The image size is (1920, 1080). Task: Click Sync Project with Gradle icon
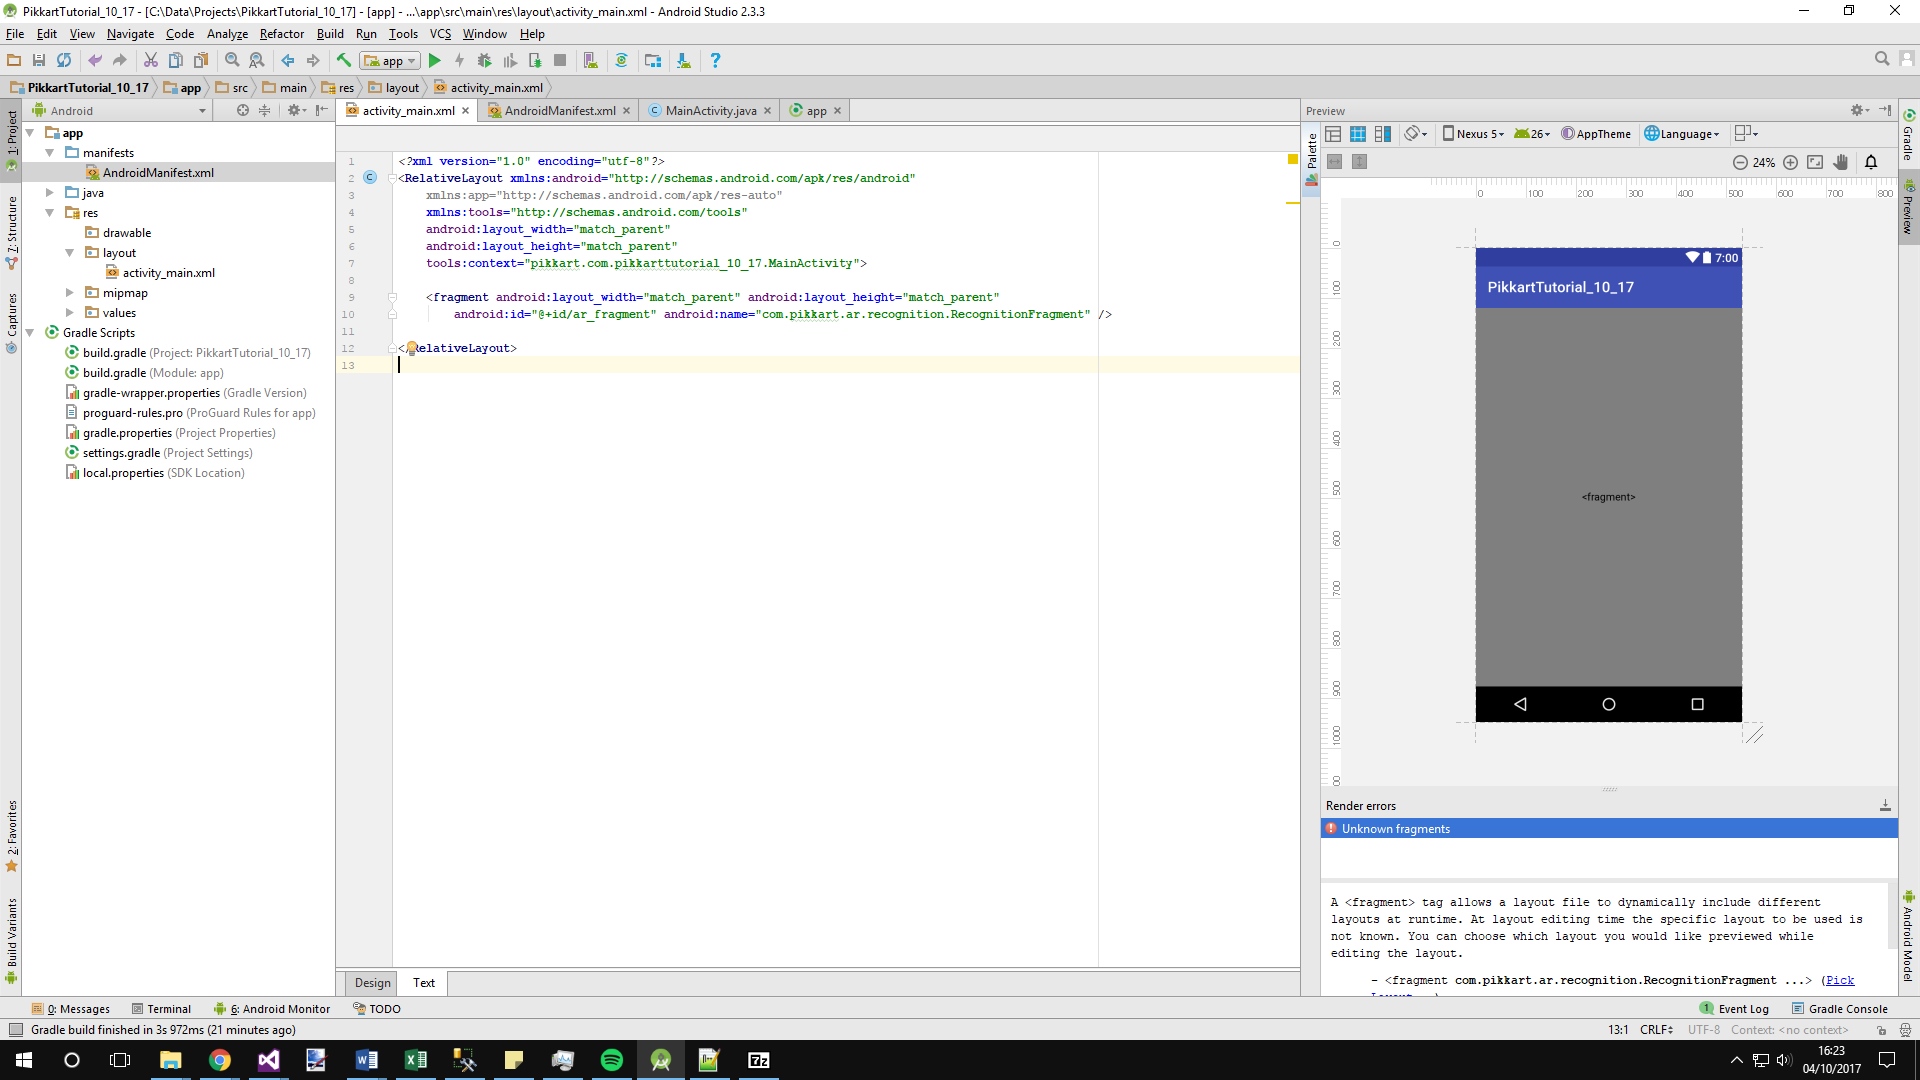point(621,61)
